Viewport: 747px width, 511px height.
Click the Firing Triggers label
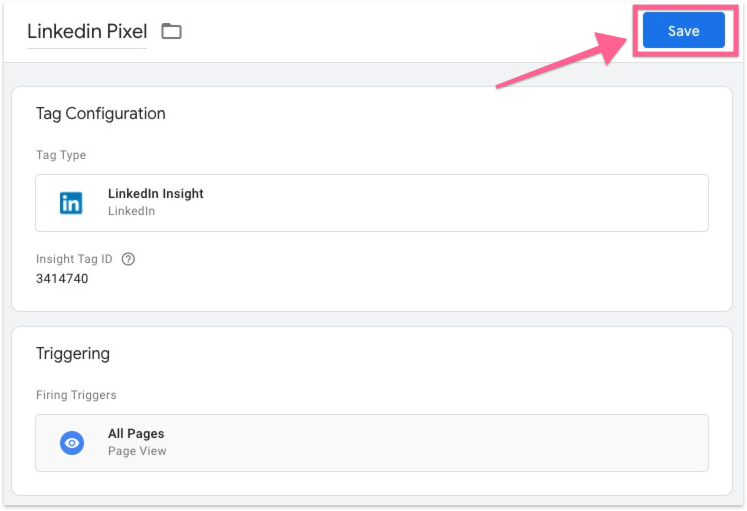pos(76,395)
